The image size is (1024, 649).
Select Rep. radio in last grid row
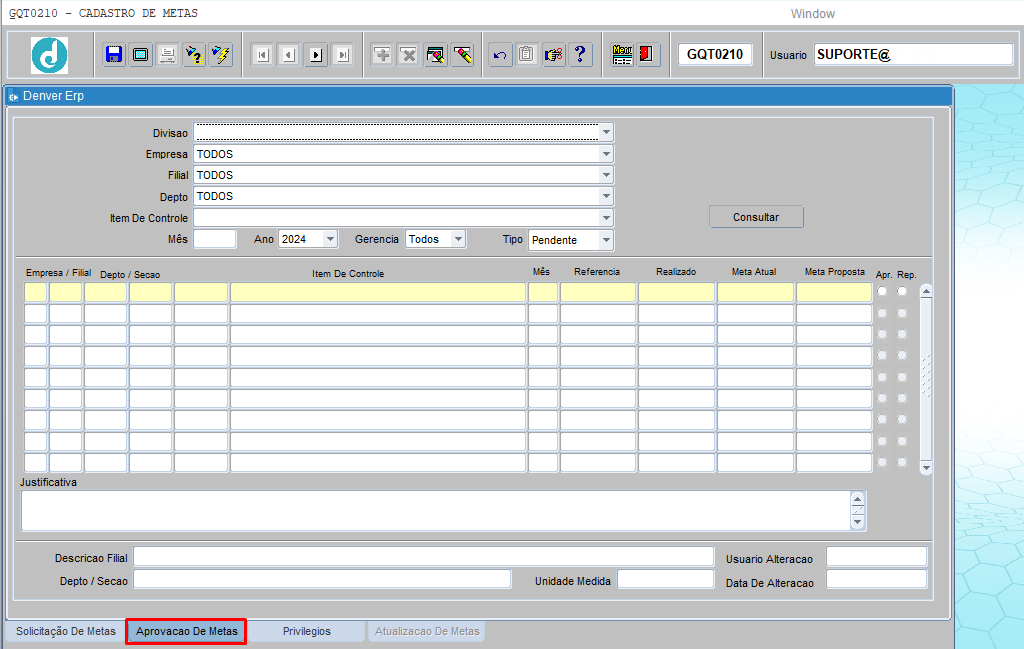[x=903, y=462]
